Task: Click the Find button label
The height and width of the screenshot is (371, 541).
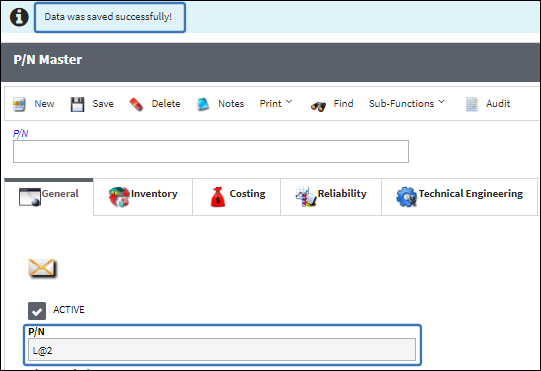Action: 343,104
